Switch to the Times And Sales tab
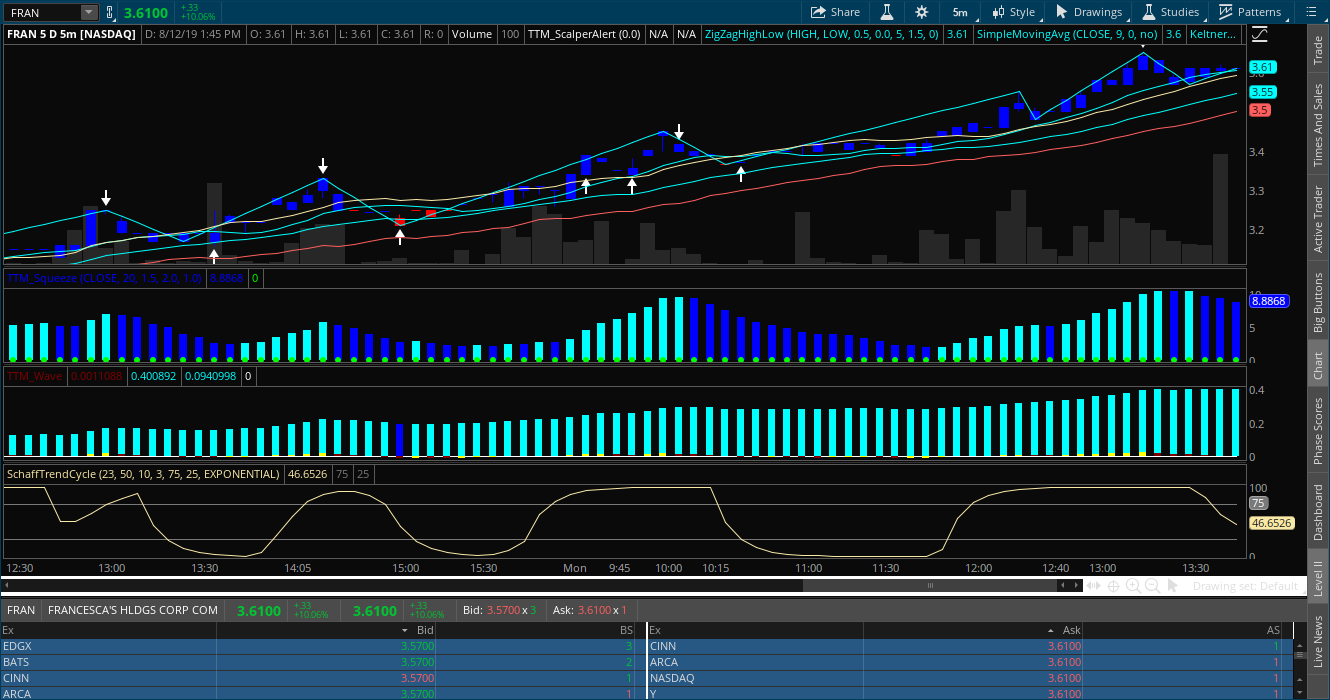 tap(1318, 125)
